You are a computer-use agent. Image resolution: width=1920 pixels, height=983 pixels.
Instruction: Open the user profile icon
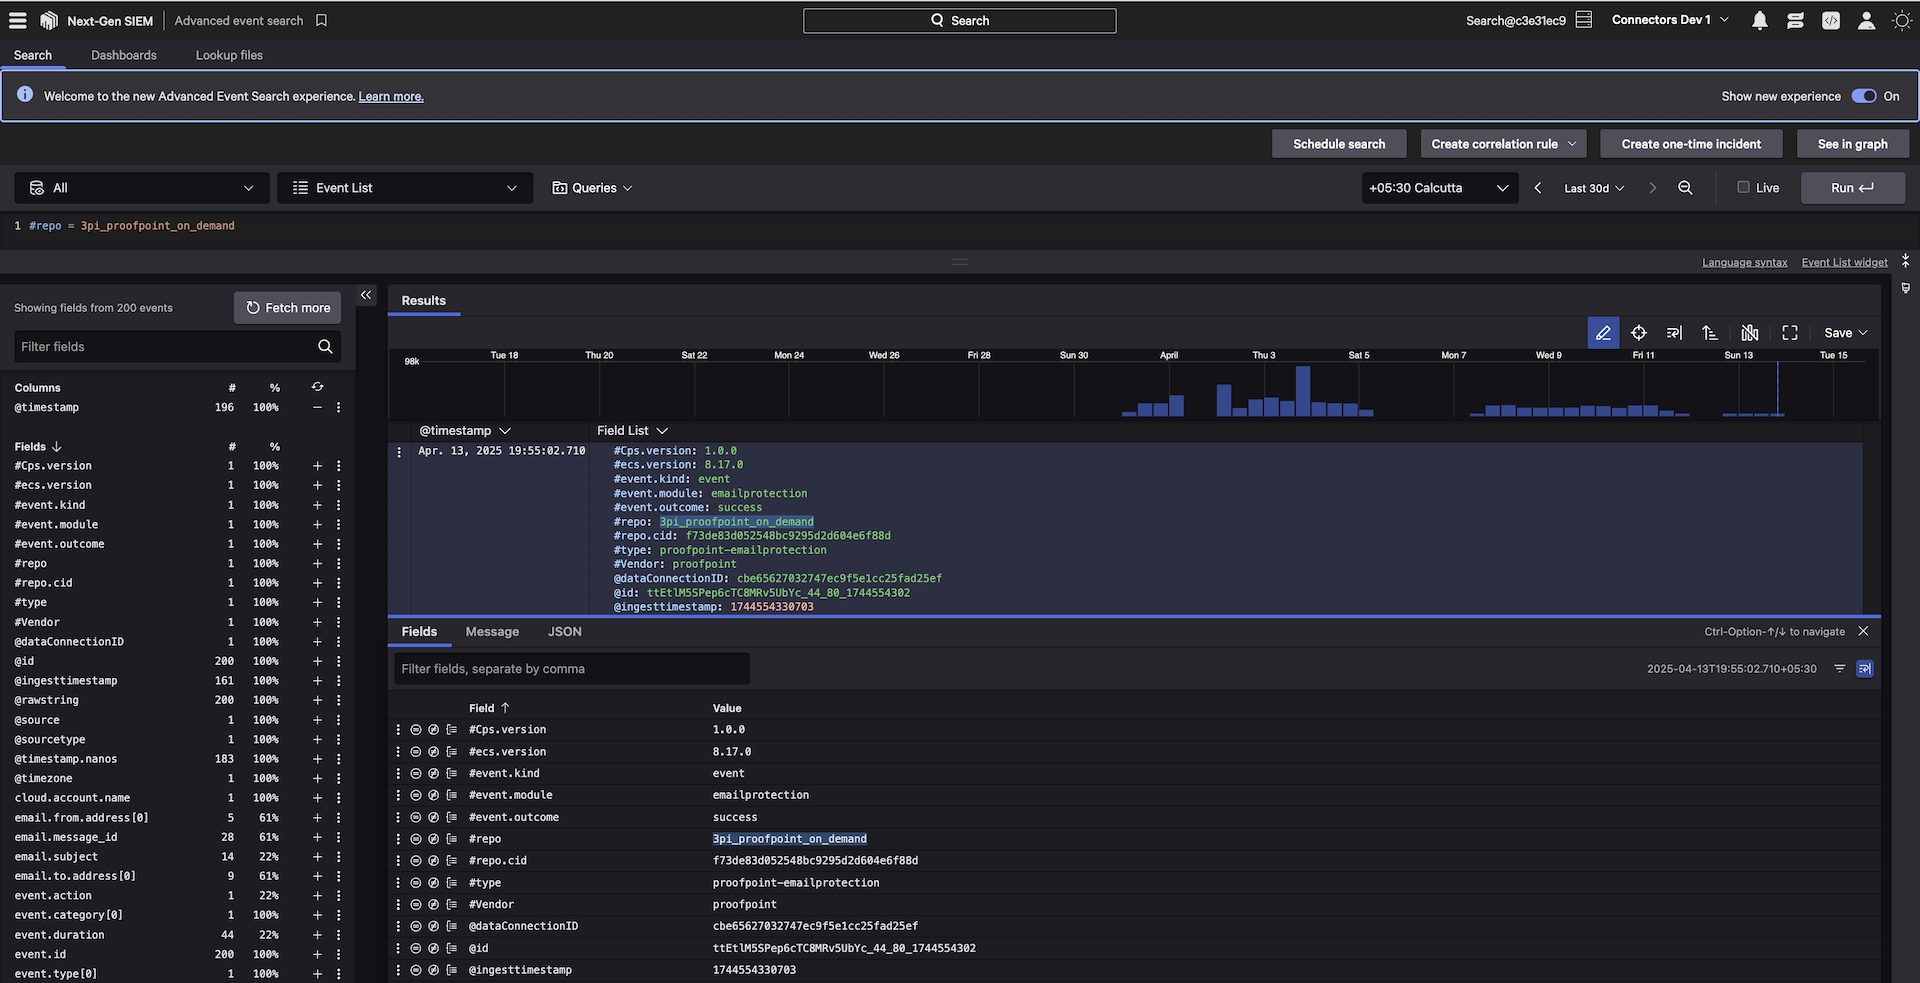click(1866, 20)
